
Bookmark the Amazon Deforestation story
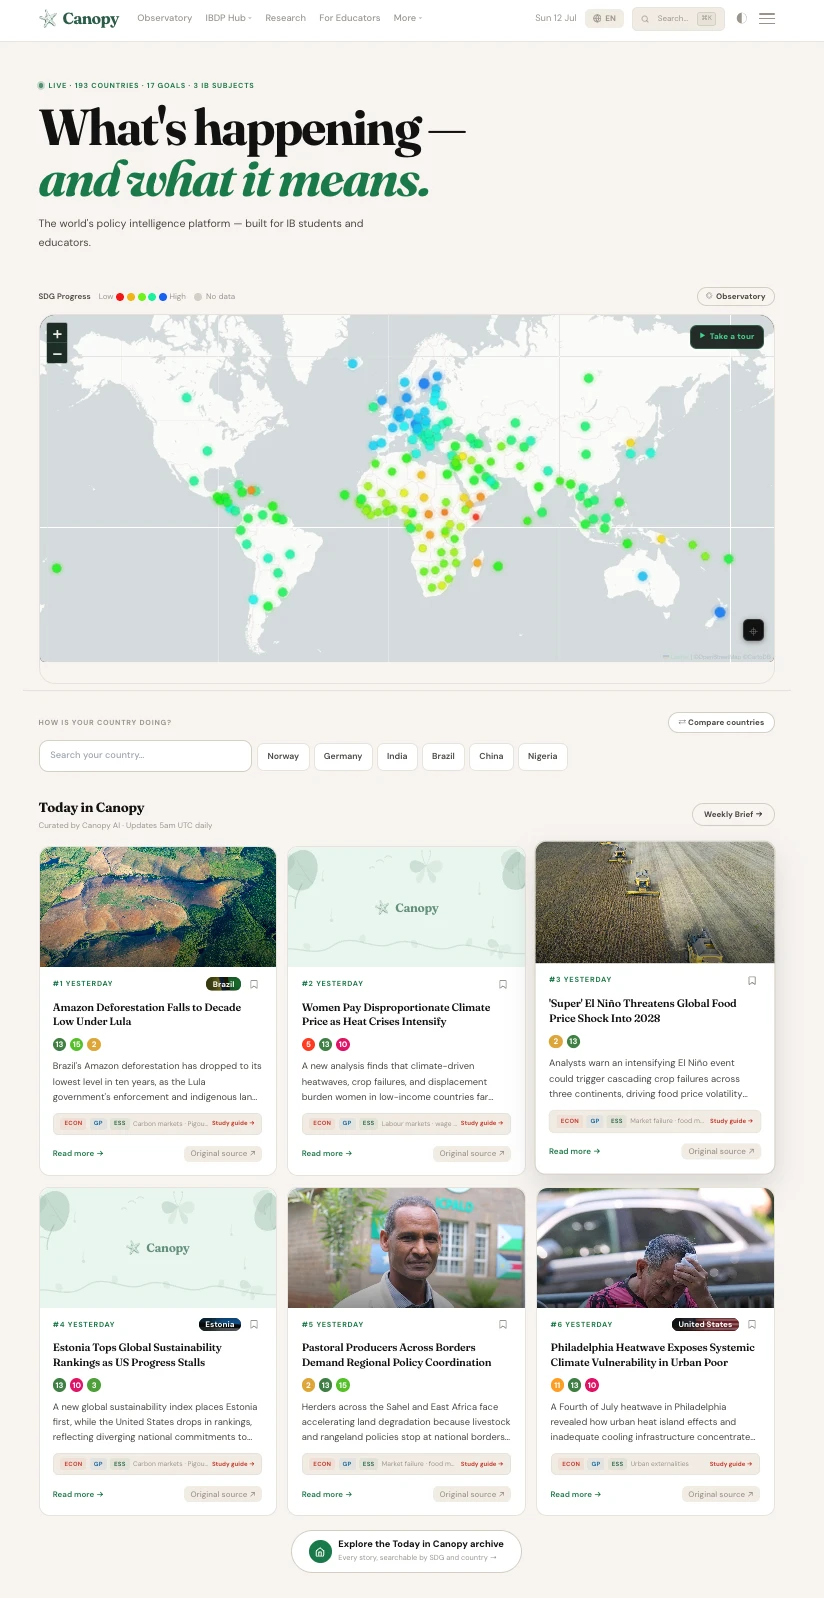coord(254,984)
